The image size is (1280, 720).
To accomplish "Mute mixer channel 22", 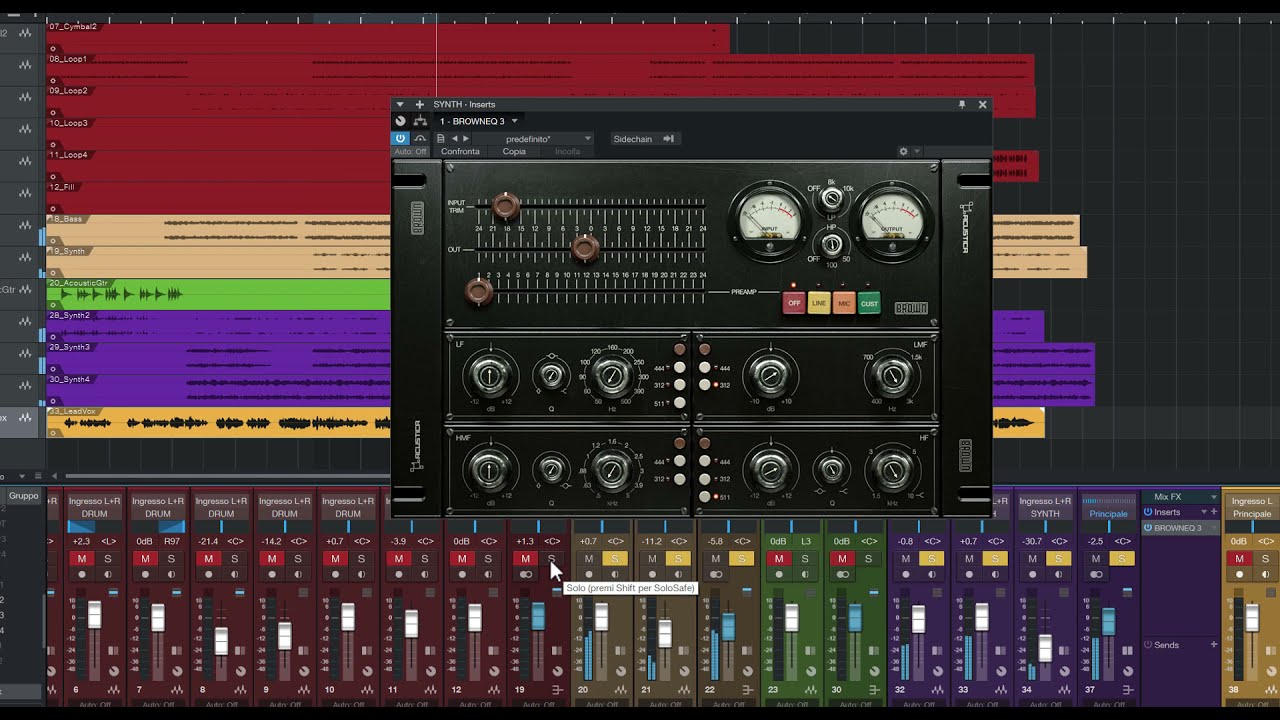I will [715, 559].
